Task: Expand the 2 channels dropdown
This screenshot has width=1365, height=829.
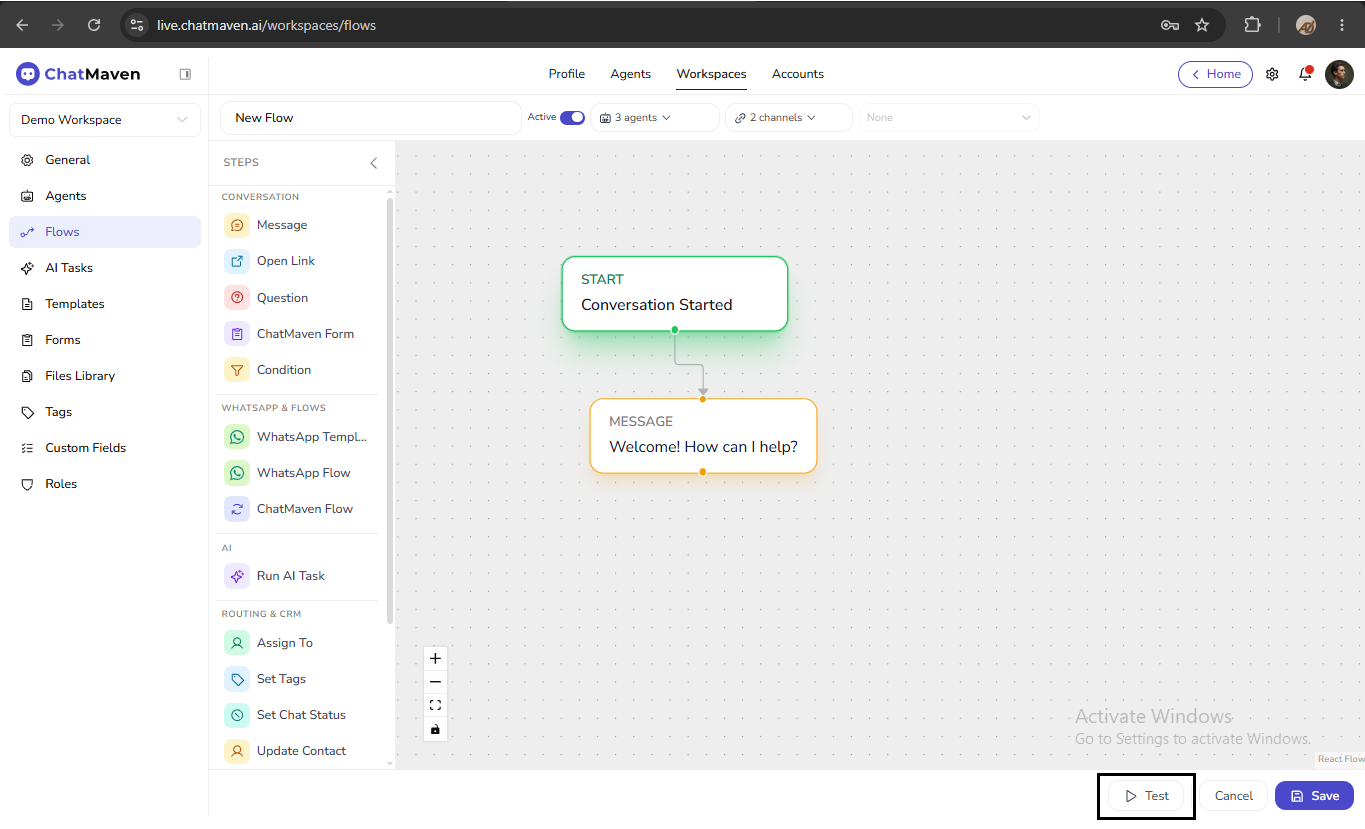Action: point(789,117)
